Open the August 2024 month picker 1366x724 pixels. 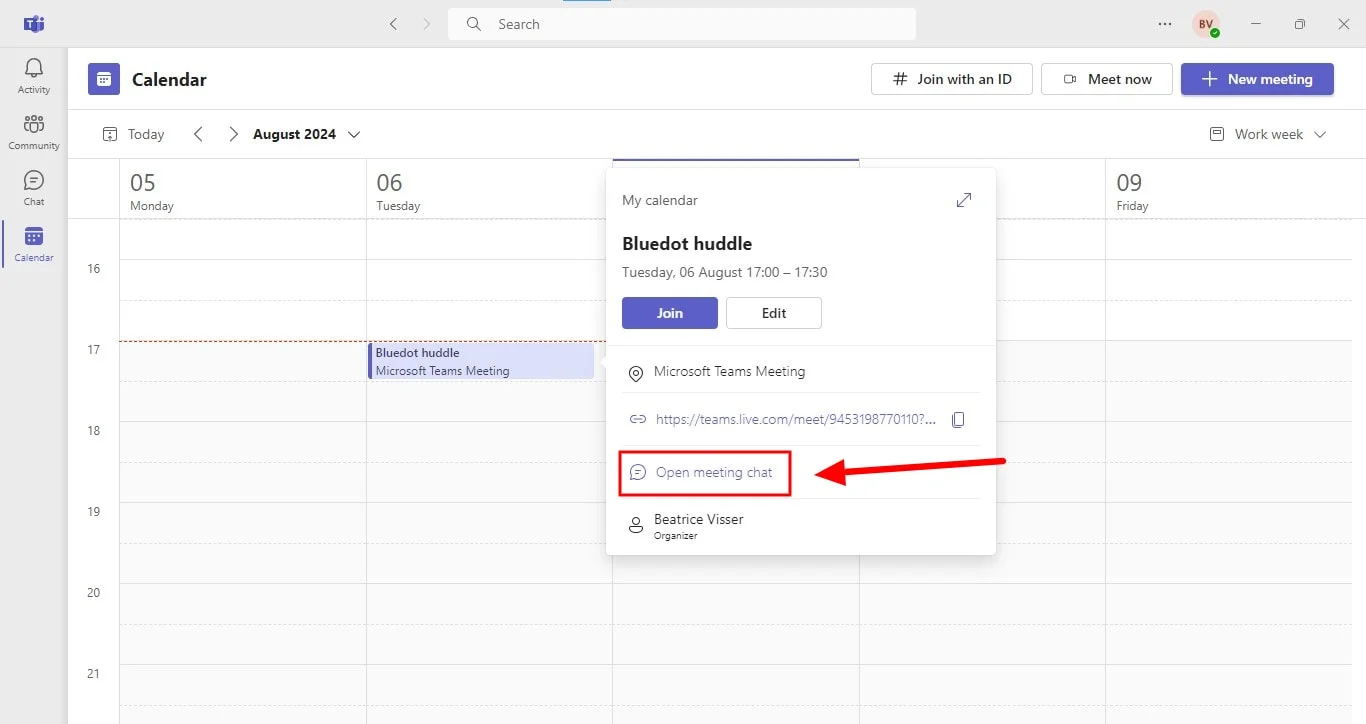pos(307,134)
